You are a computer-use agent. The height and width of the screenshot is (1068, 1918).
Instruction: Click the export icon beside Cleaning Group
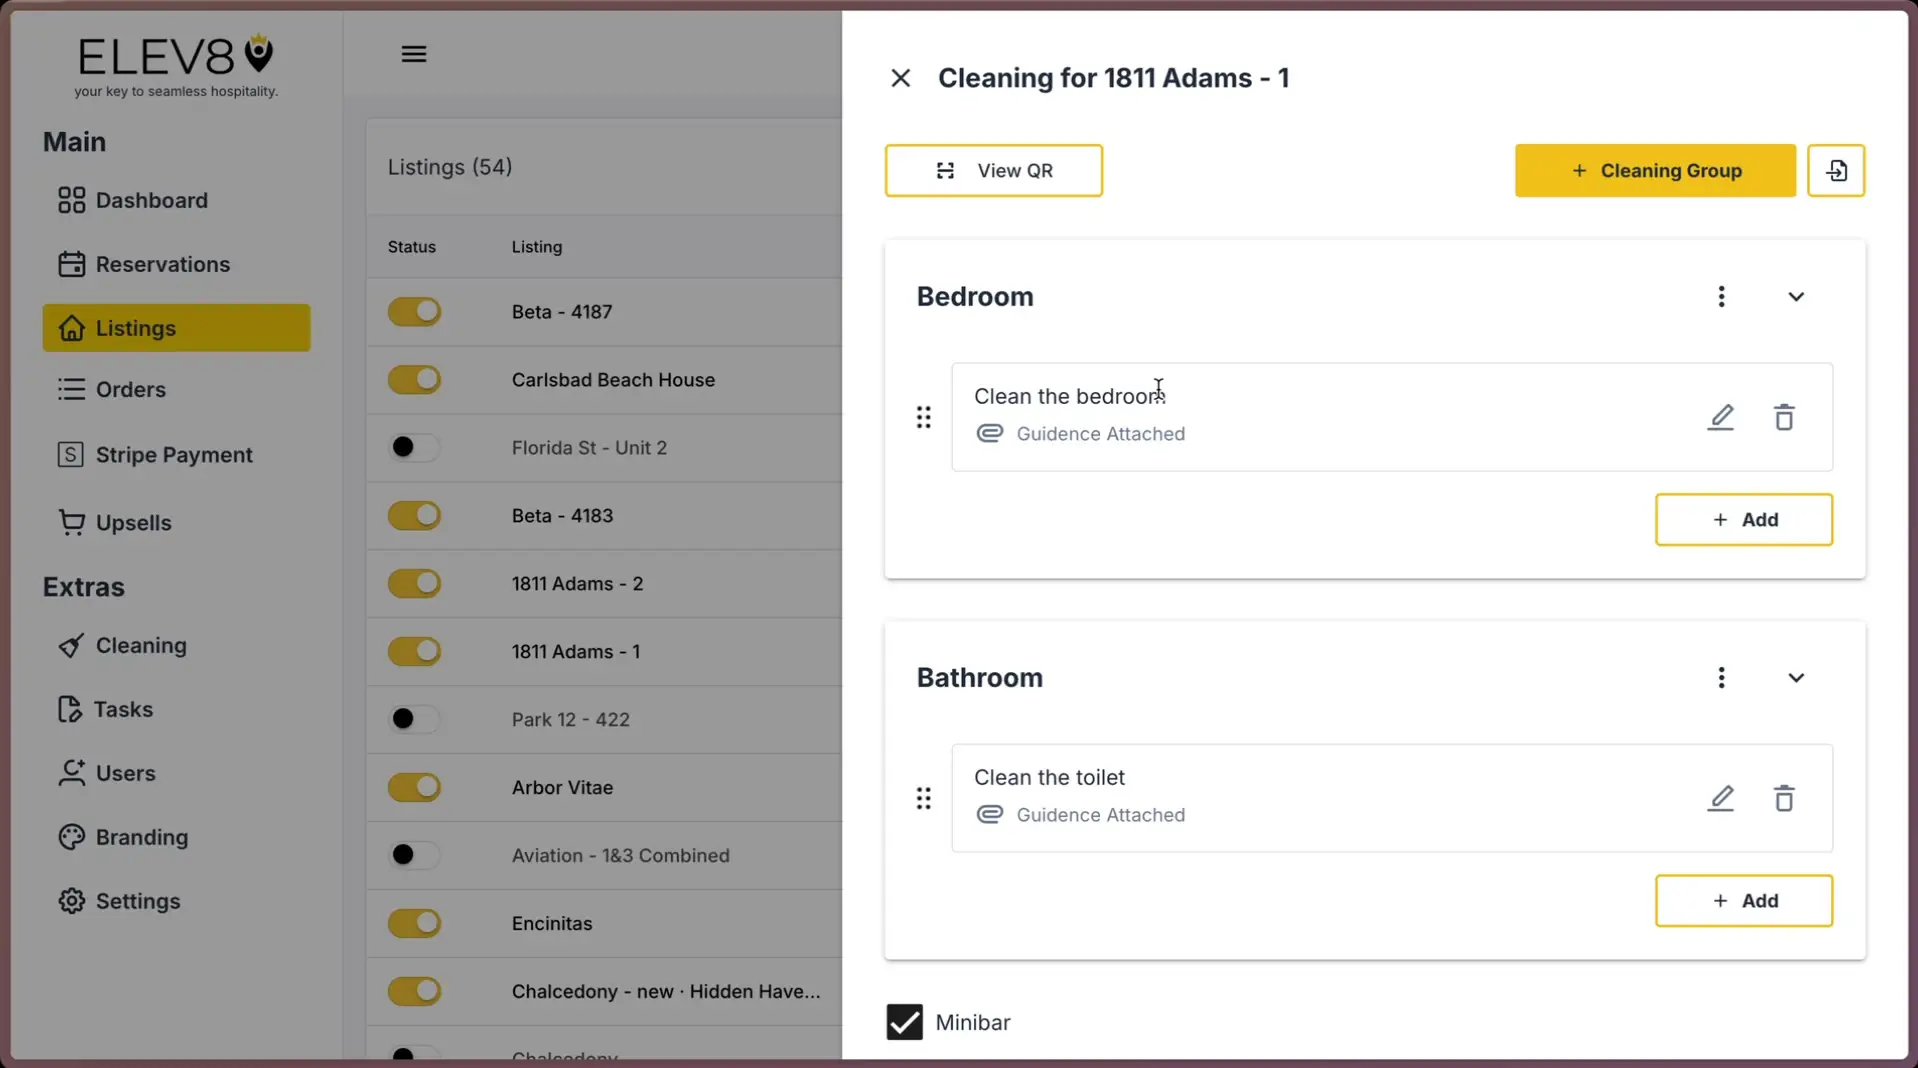1836,170
